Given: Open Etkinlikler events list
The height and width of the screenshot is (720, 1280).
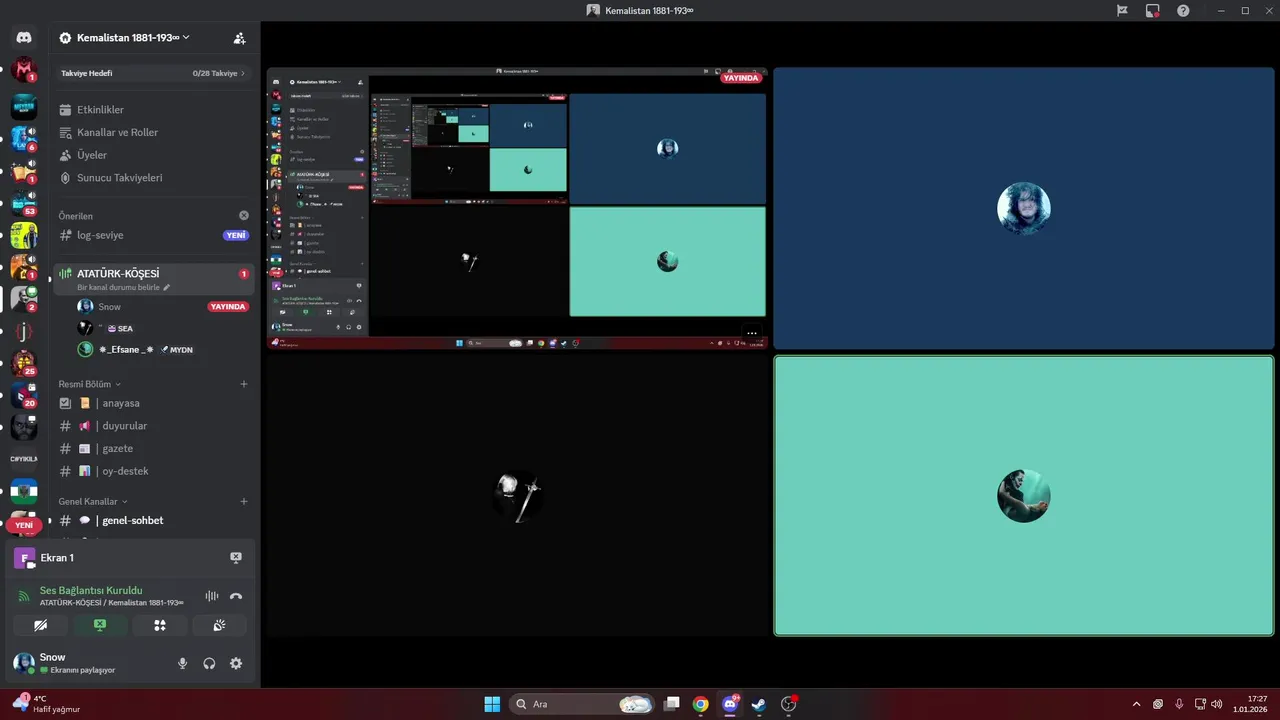Looking at the screenshot, I should [x=153, y=109].
